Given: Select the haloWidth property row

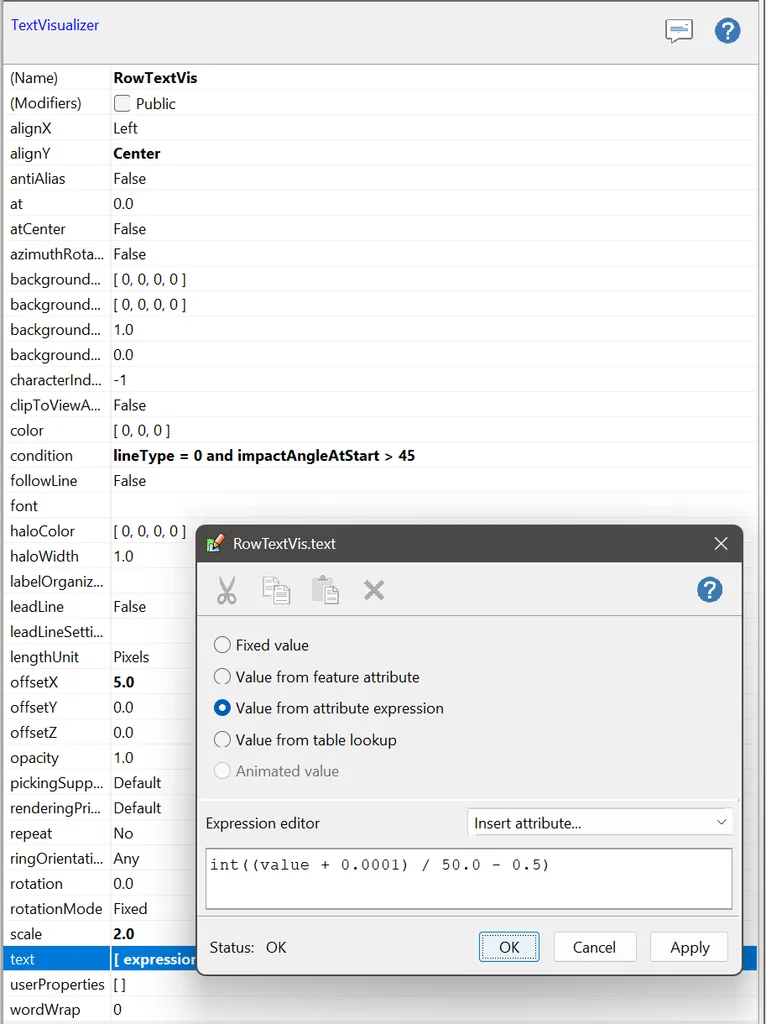Looking at the screenshot, I should tap(101, 556).
